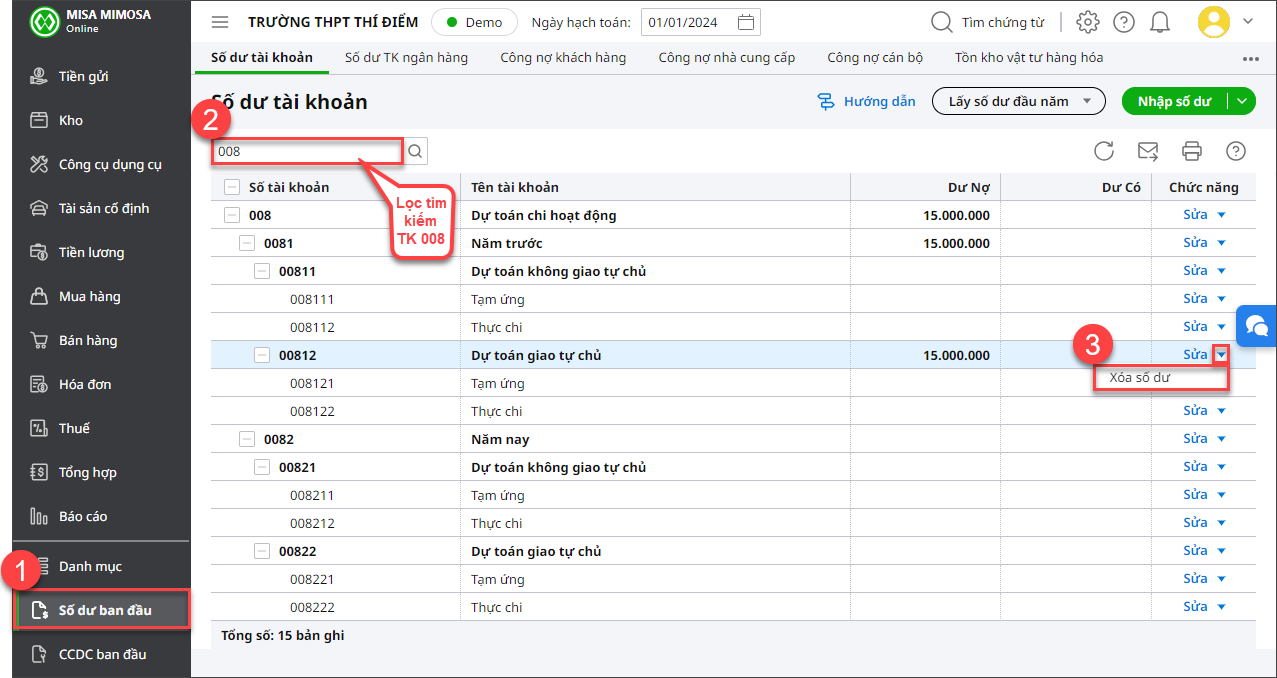
Task: Switch to Công nợ khách hàng tab
Action: pyautogui.click(x=563, y=58)
